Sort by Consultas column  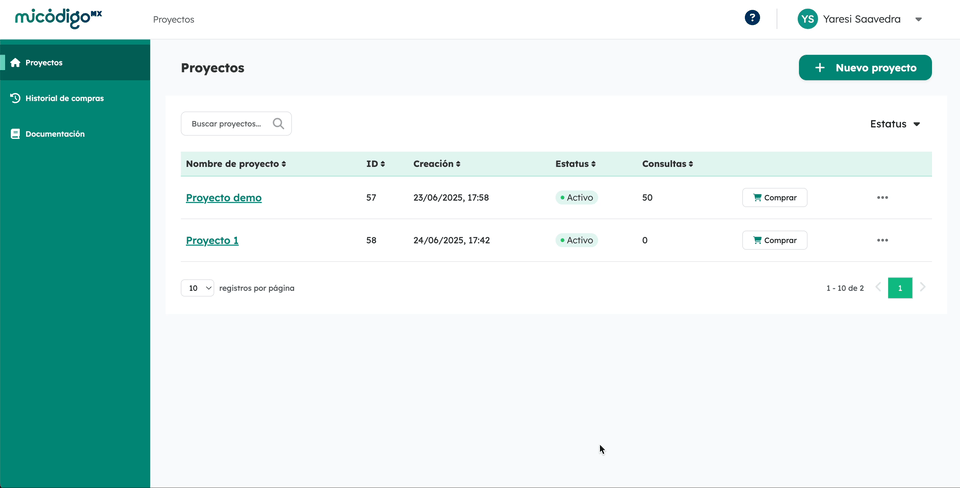[667, 164]
